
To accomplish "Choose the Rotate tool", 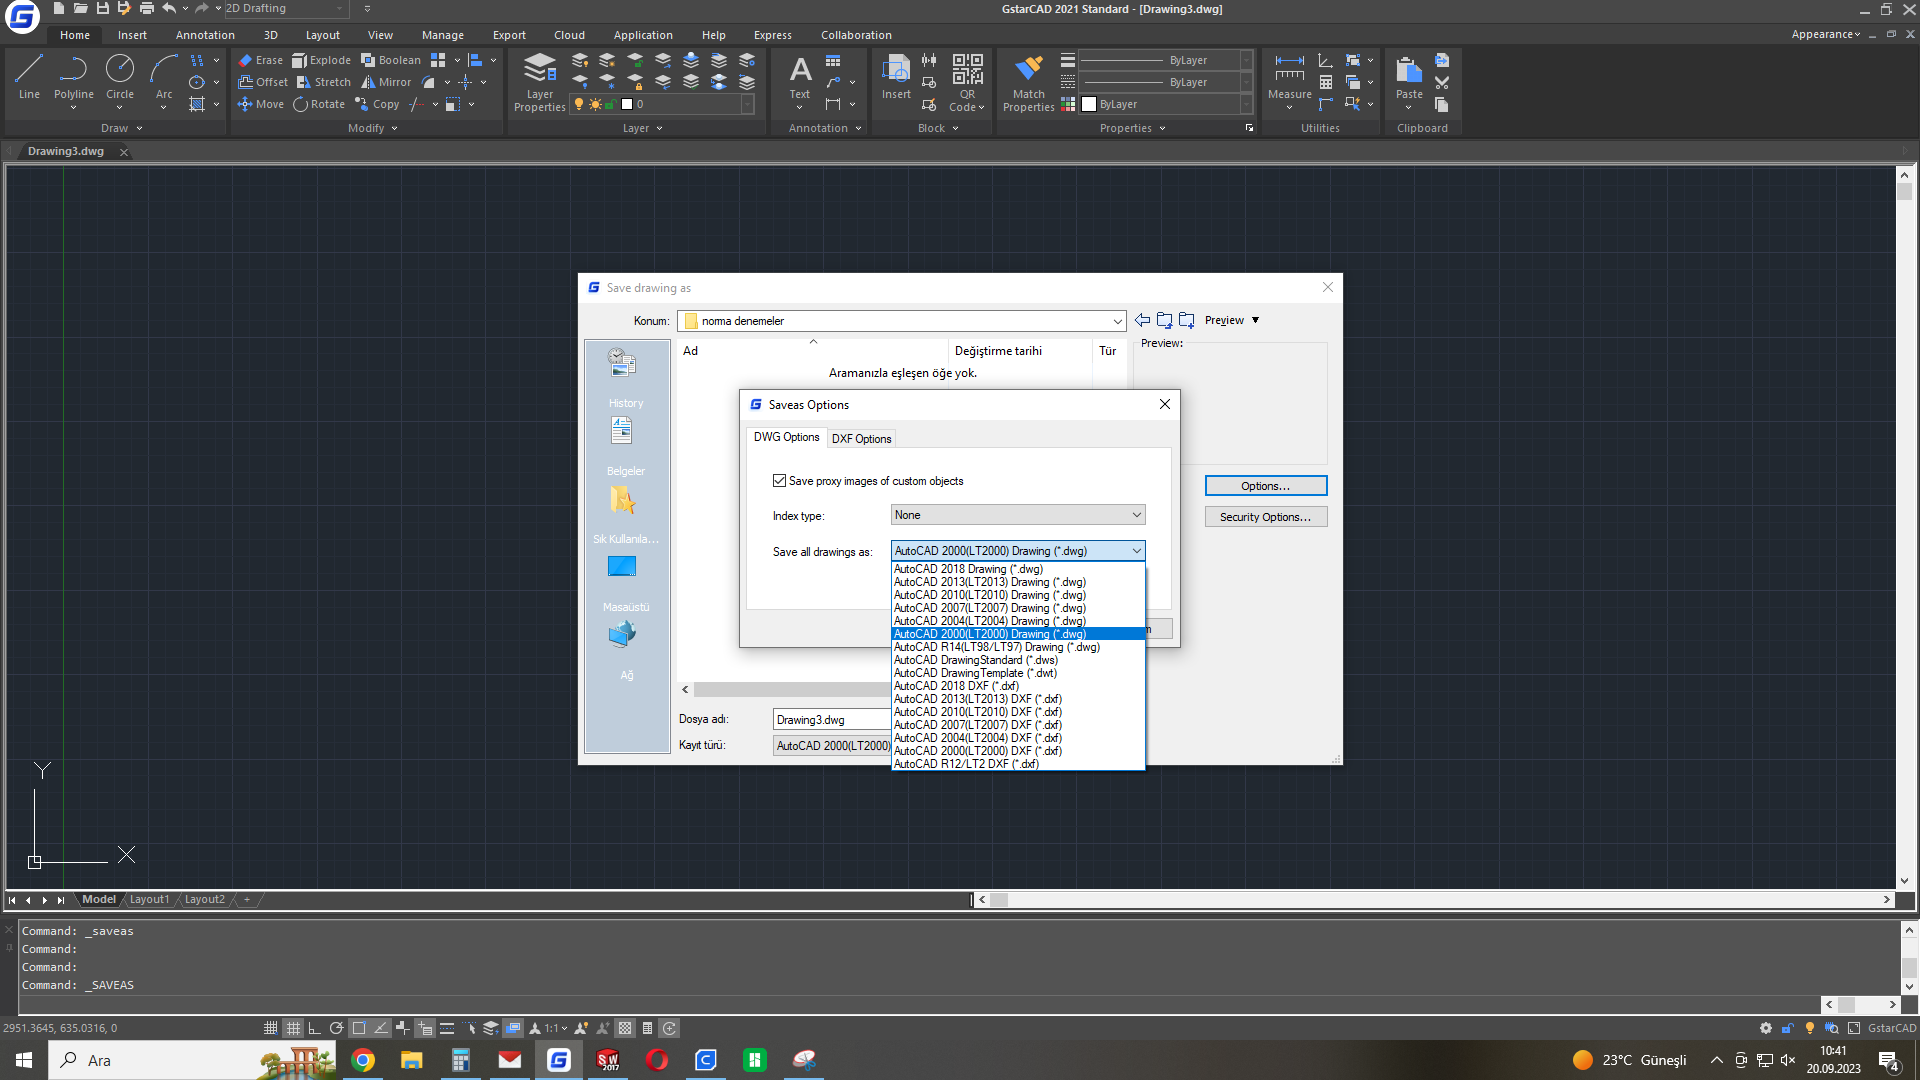I will click(319, 104).
